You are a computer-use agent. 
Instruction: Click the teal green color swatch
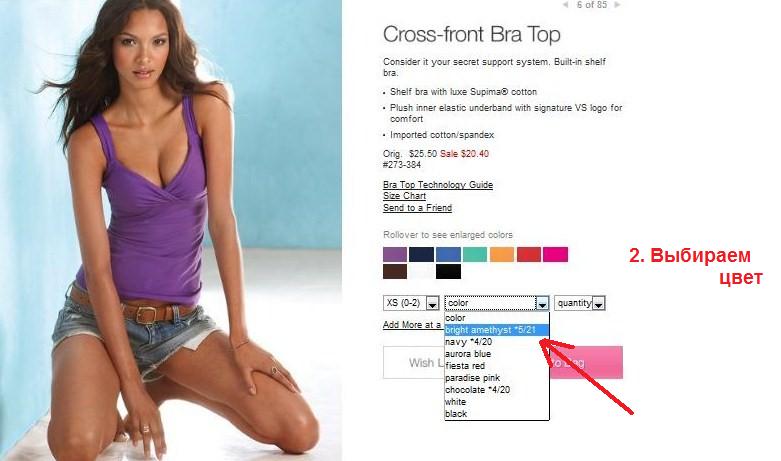(475, 254)
